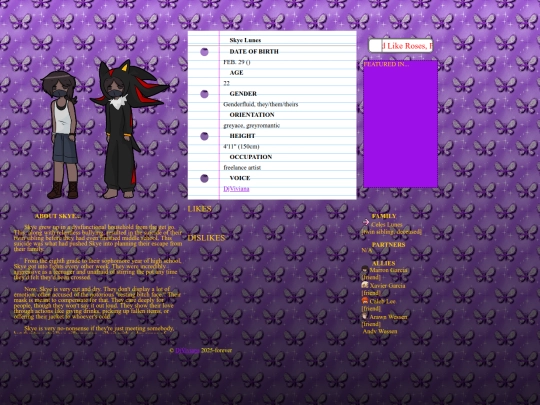The image size is (540, 405).
Task: Click the about paragraph starting 'Skye grew up'
Action: click(98, 238)
